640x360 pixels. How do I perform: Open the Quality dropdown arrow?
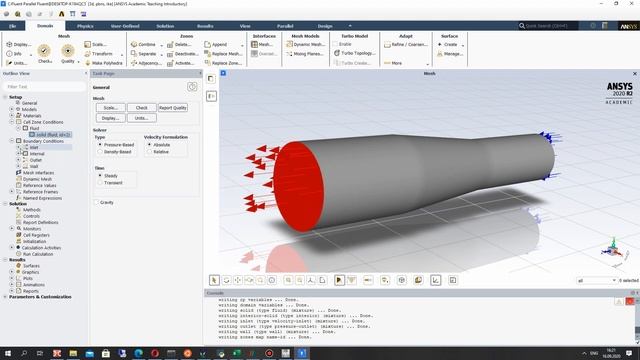[x=78, y=62]
